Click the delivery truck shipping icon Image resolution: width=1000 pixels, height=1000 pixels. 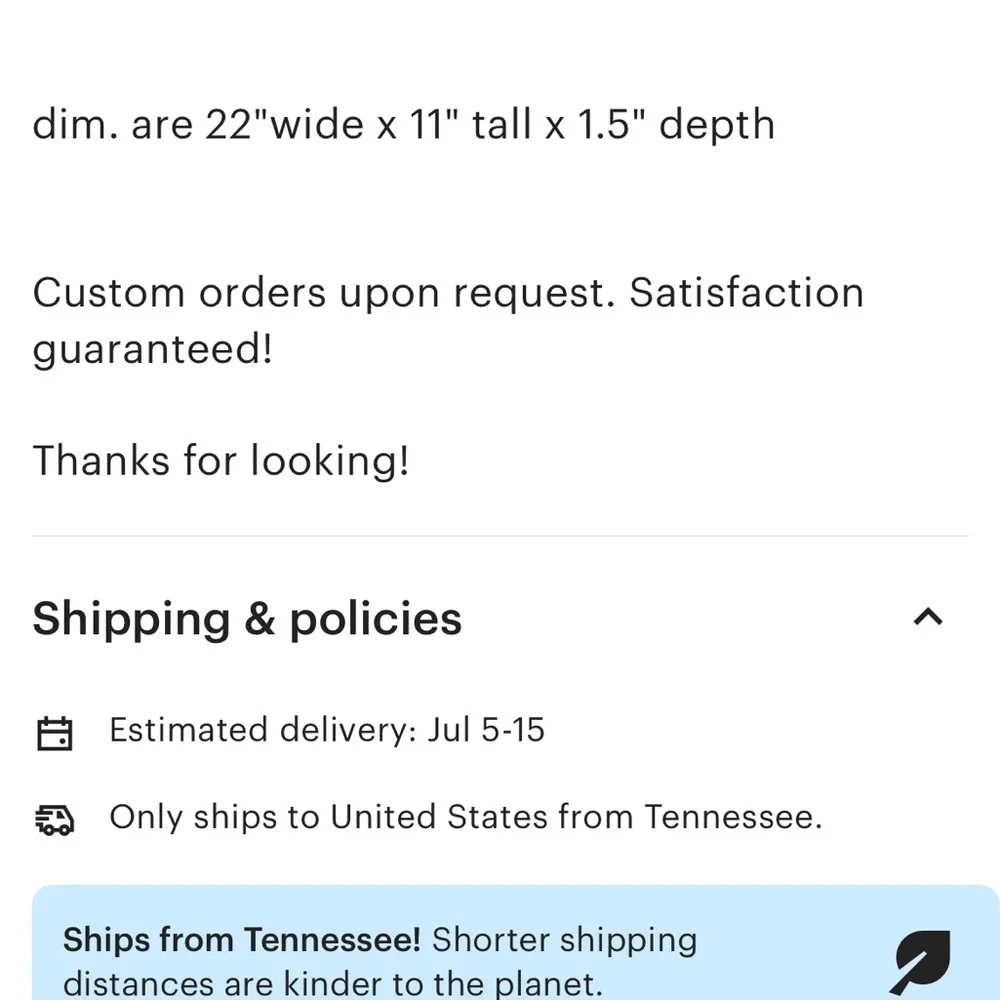[x=55, y=819]
